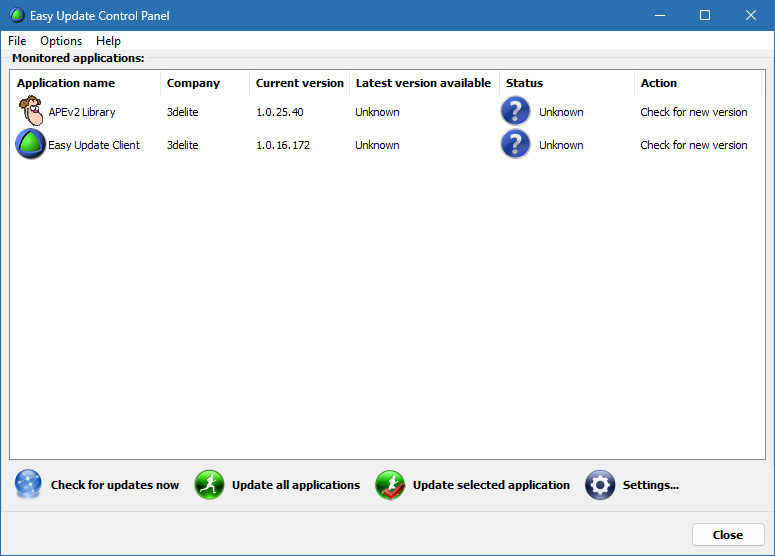Viewport: 775px width, 556px height.
Task: Sort by the Current version column header
Action: click(300, 83)
